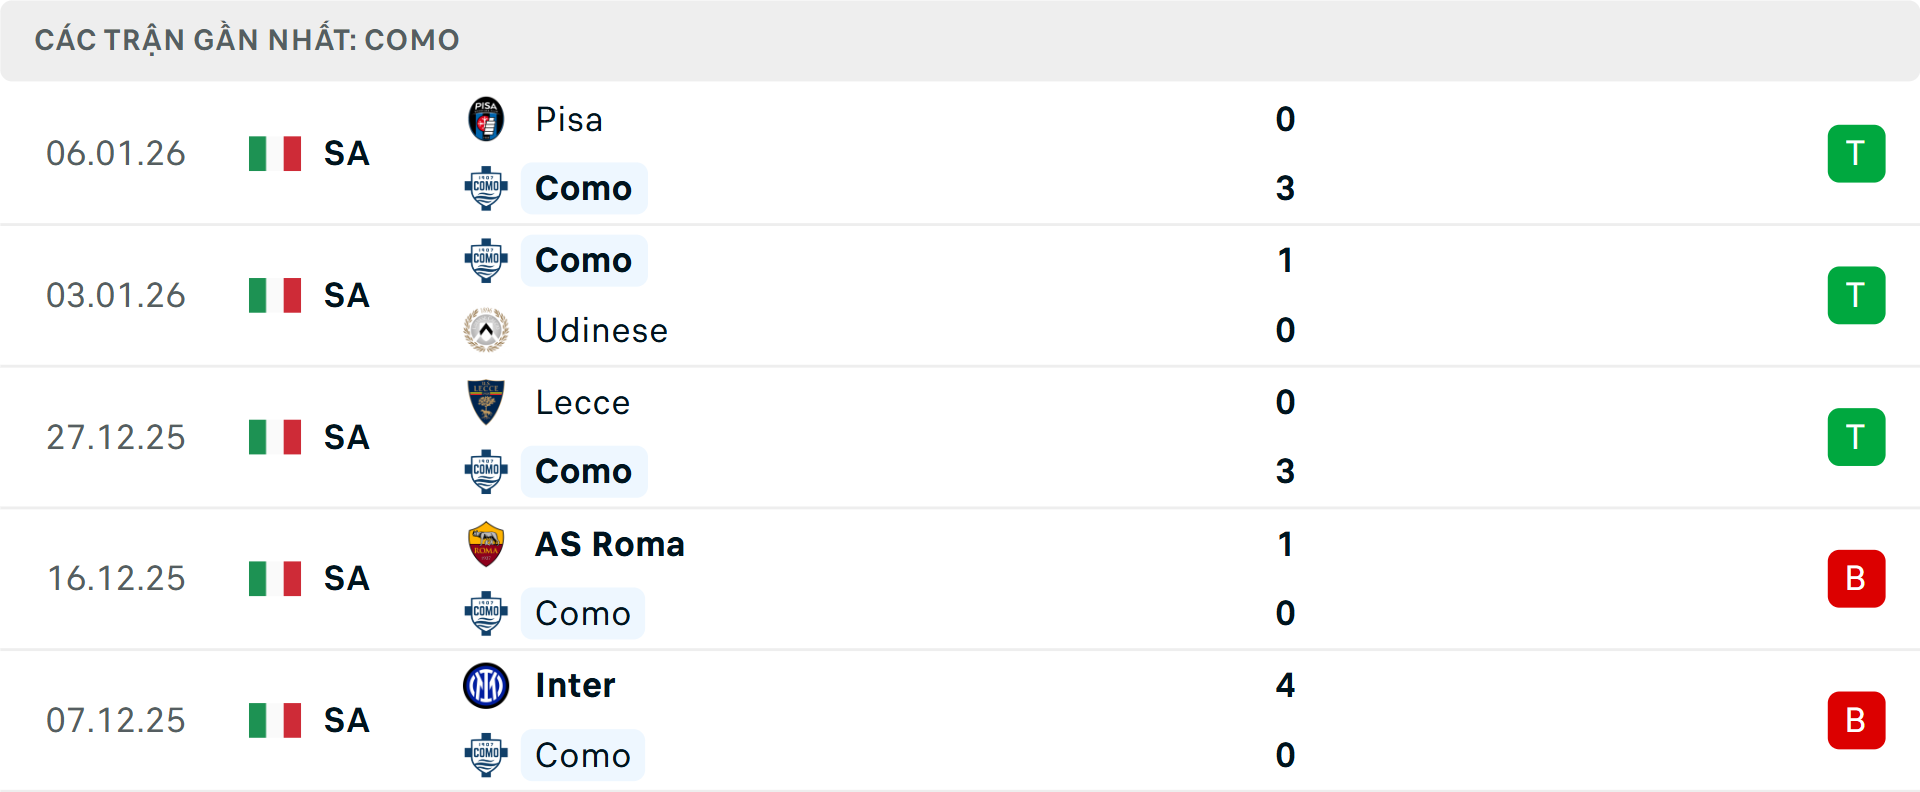Click the Pisa club crest icon

(486, 120)
